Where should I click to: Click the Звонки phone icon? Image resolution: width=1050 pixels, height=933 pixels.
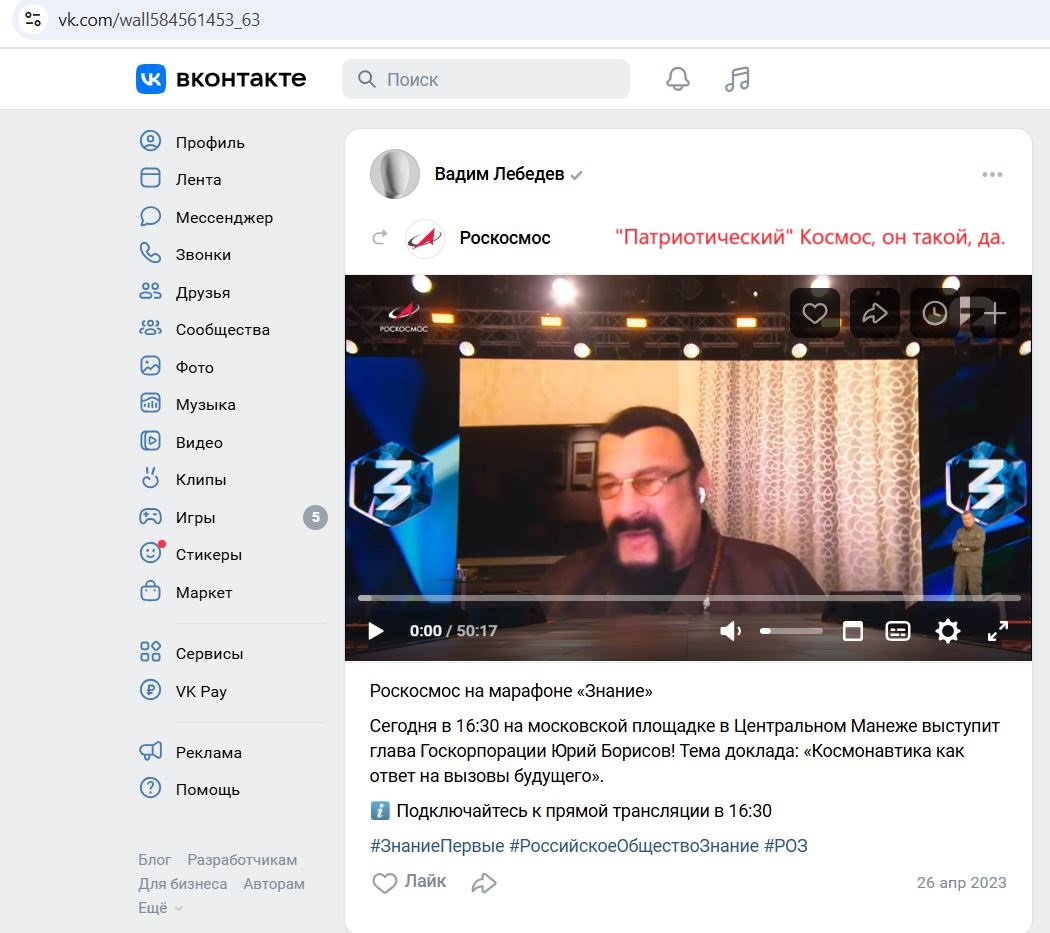coord(151,253)
